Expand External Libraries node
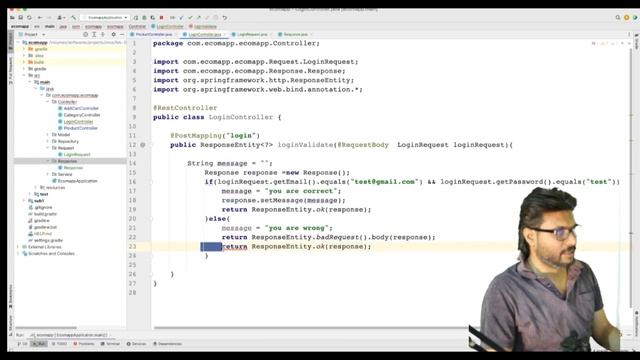 click(x=18, y=247)
